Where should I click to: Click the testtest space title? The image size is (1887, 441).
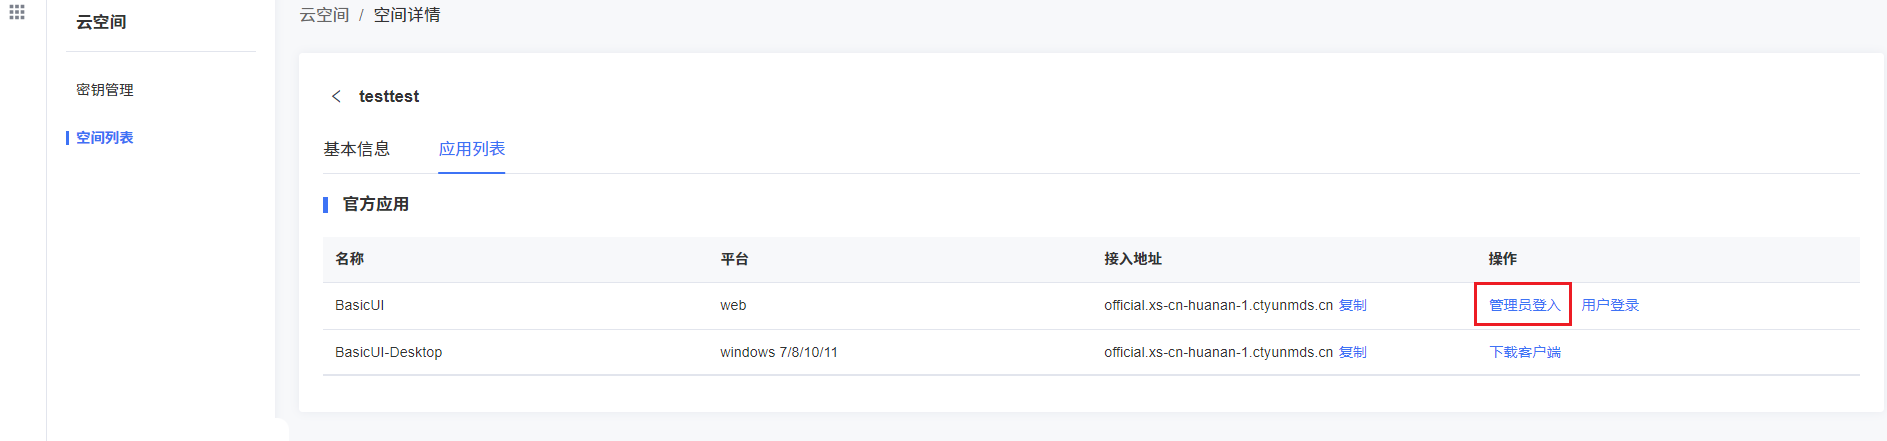[x=389, y=96]
